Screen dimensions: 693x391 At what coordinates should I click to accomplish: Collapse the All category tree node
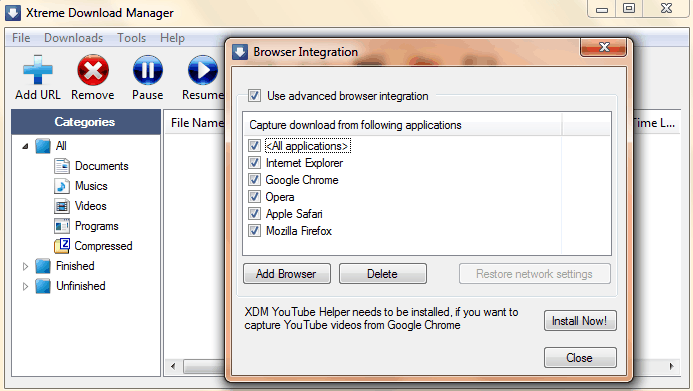(x=25, y=146)
